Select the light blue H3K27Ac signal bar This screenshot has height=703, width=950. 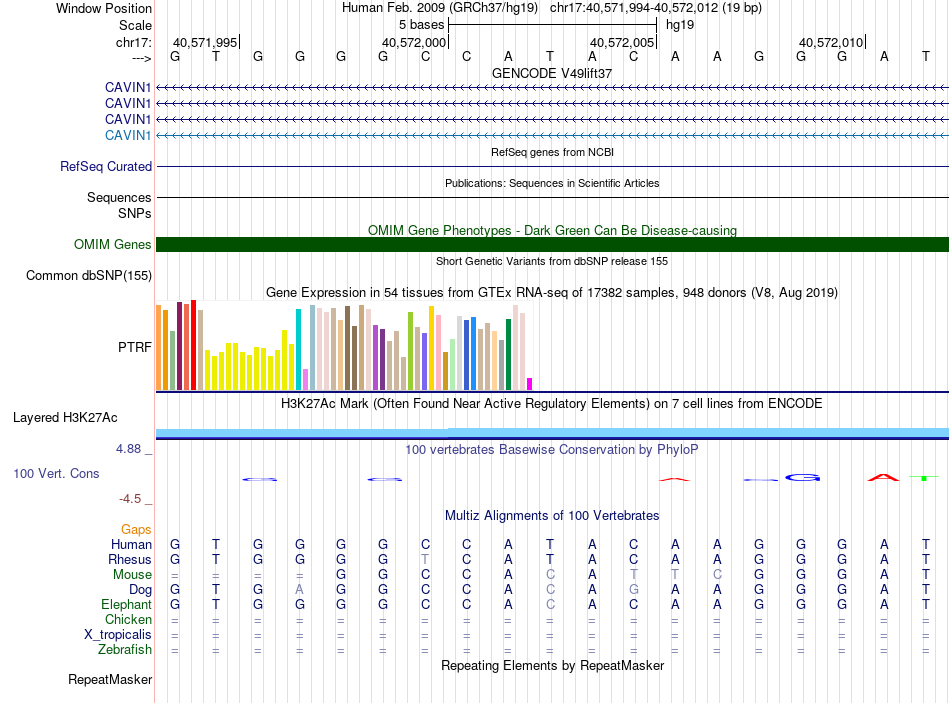[552, 432]
